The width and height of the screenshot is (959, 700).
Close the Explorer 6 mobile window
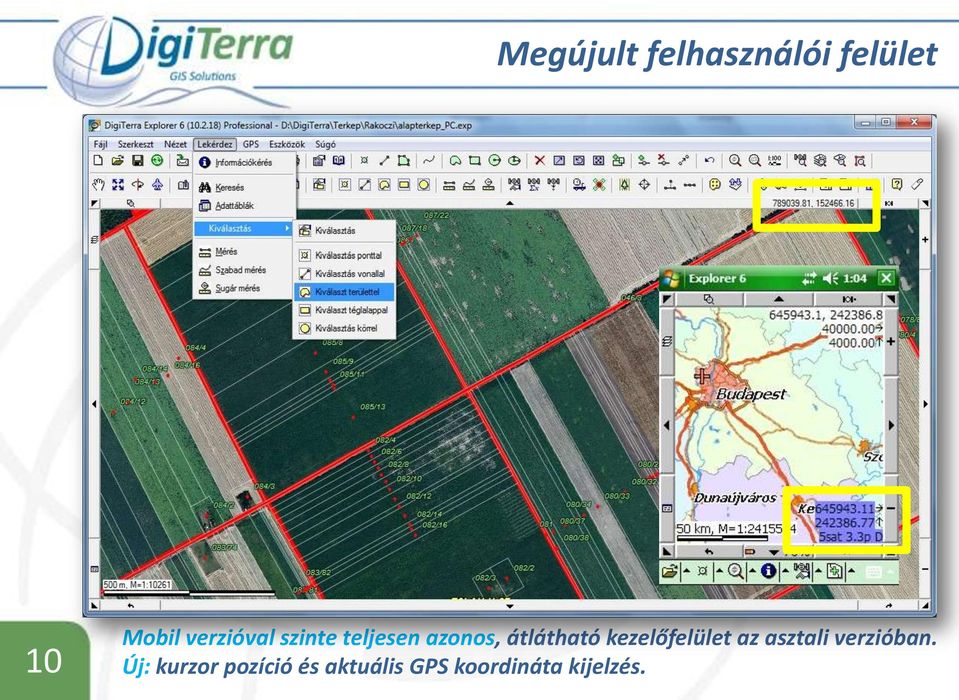886,279
